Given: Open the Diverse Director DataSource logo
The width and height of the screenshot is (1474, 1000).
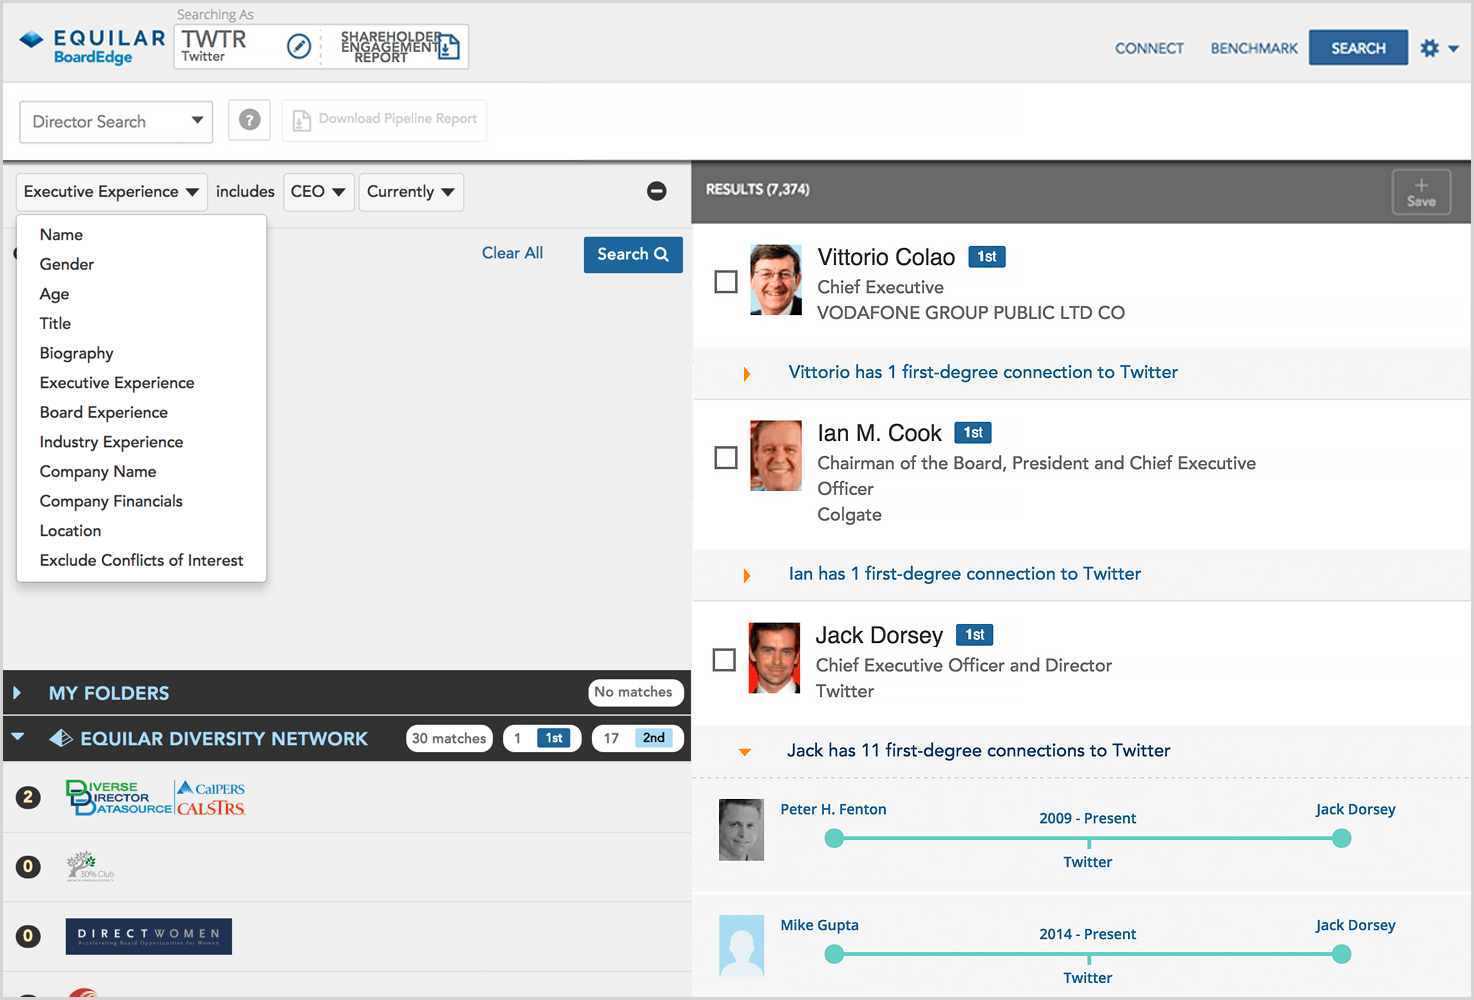Looking at the screenshot, I should pos(118,798).
